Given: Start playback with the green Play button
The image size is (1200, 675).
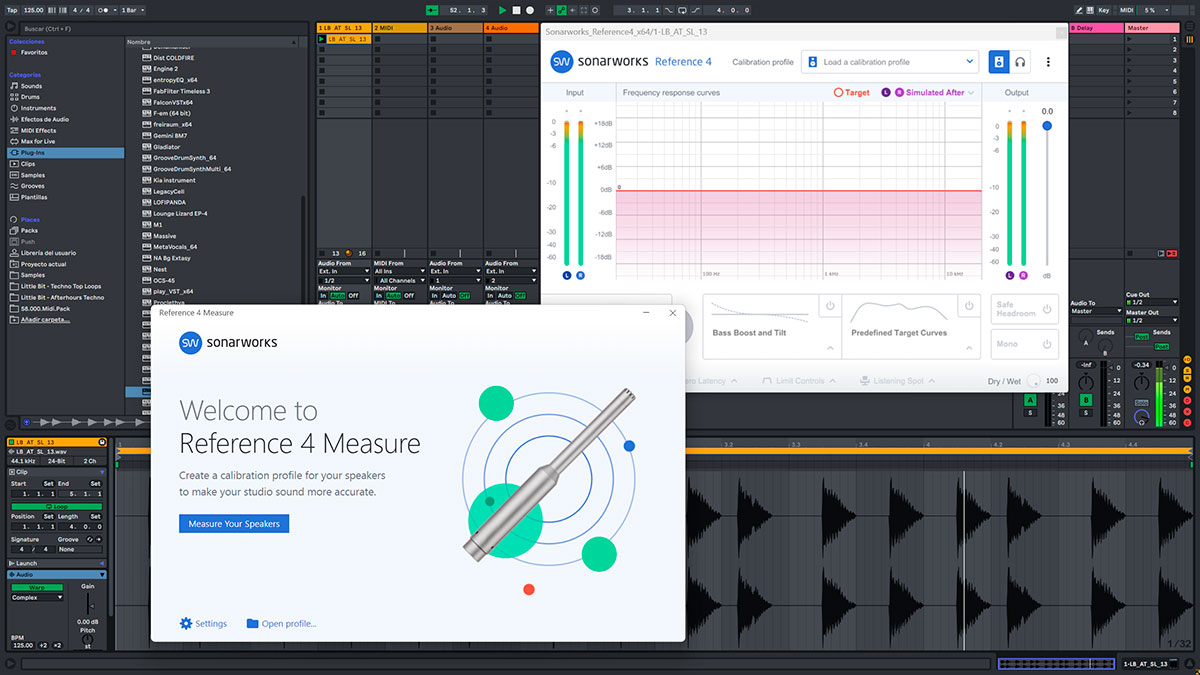Looking at the screenshot, I should pyautogui.click(x=503, y=9).
